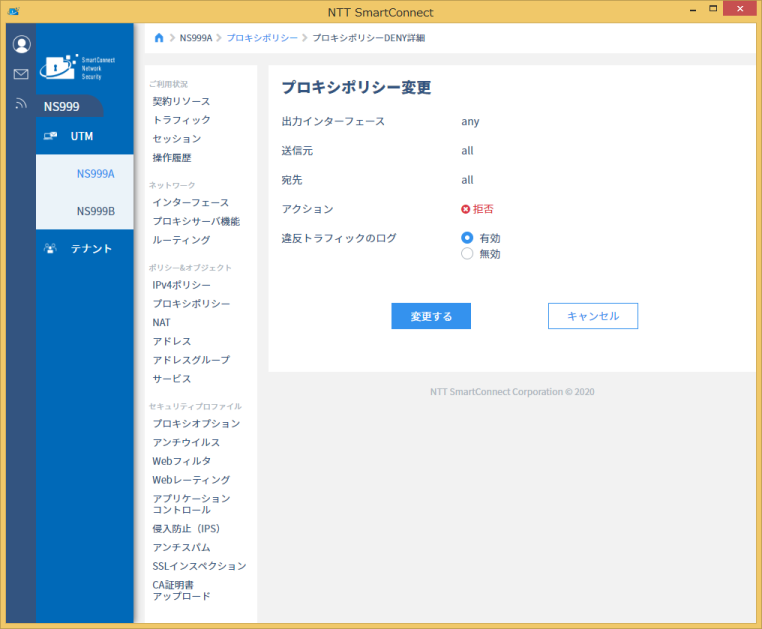
Task: Open プロキシサーバ機能 in the side menu
Action: pyautogui.click(x=196, y=221)
